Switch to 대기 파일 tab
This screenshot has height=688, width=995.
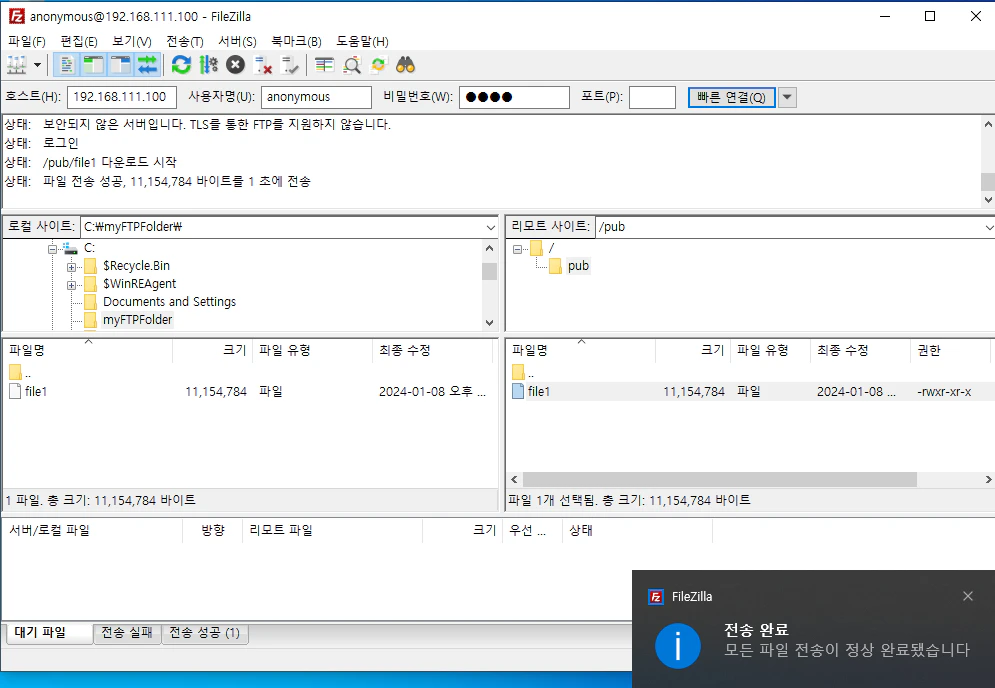(48, 633)
